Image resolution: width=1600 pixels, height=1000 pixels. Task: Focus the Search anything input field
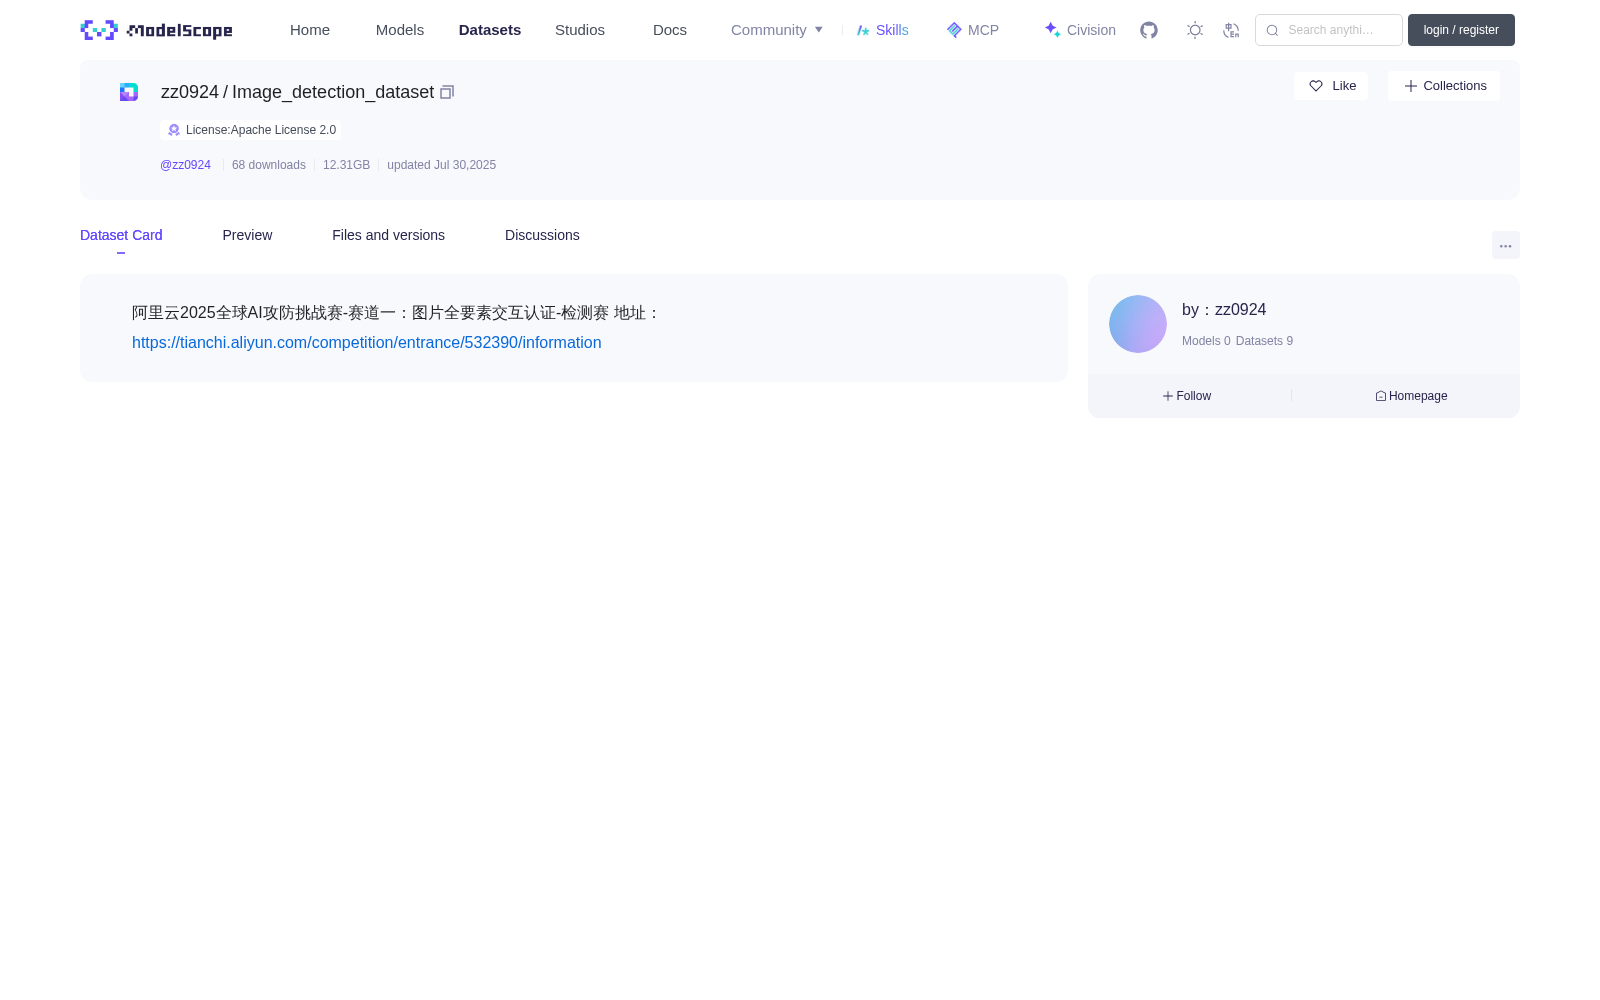click(1329, 30)
